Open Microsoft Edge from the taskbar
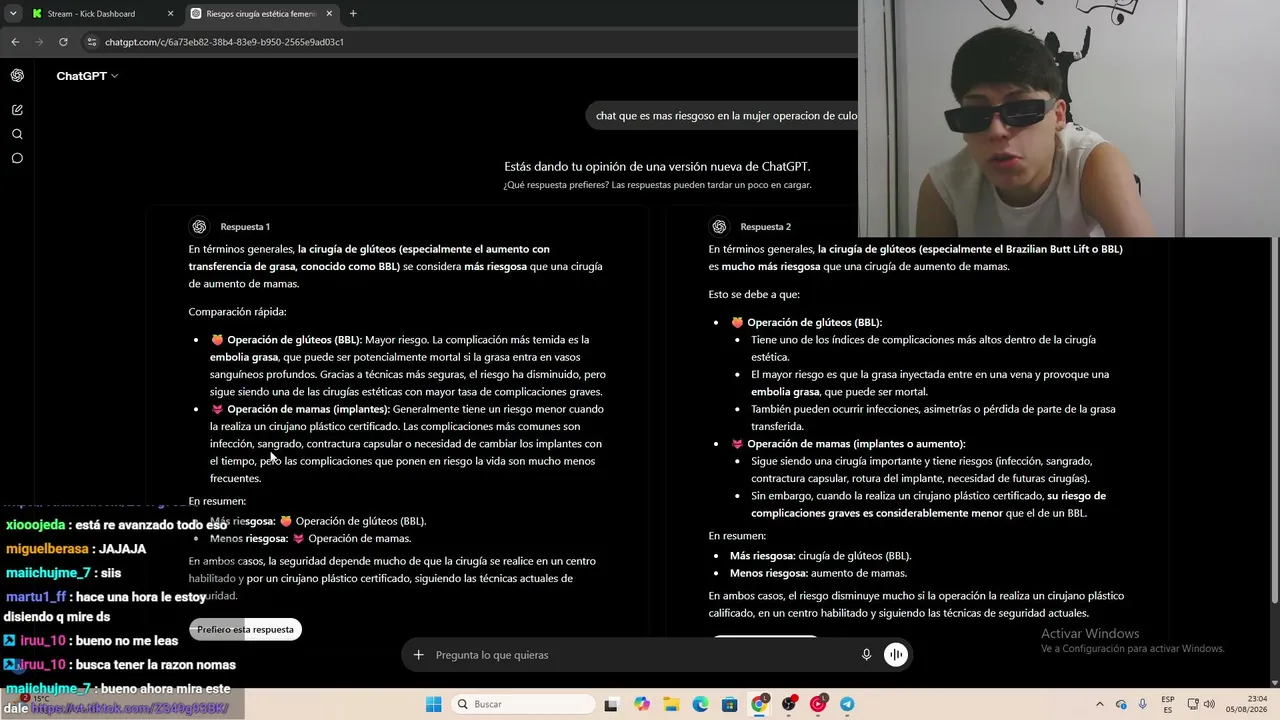Image resolution: width=1280 pixels, height=720 pixels. pyautogui.click(x=700, y=704)
